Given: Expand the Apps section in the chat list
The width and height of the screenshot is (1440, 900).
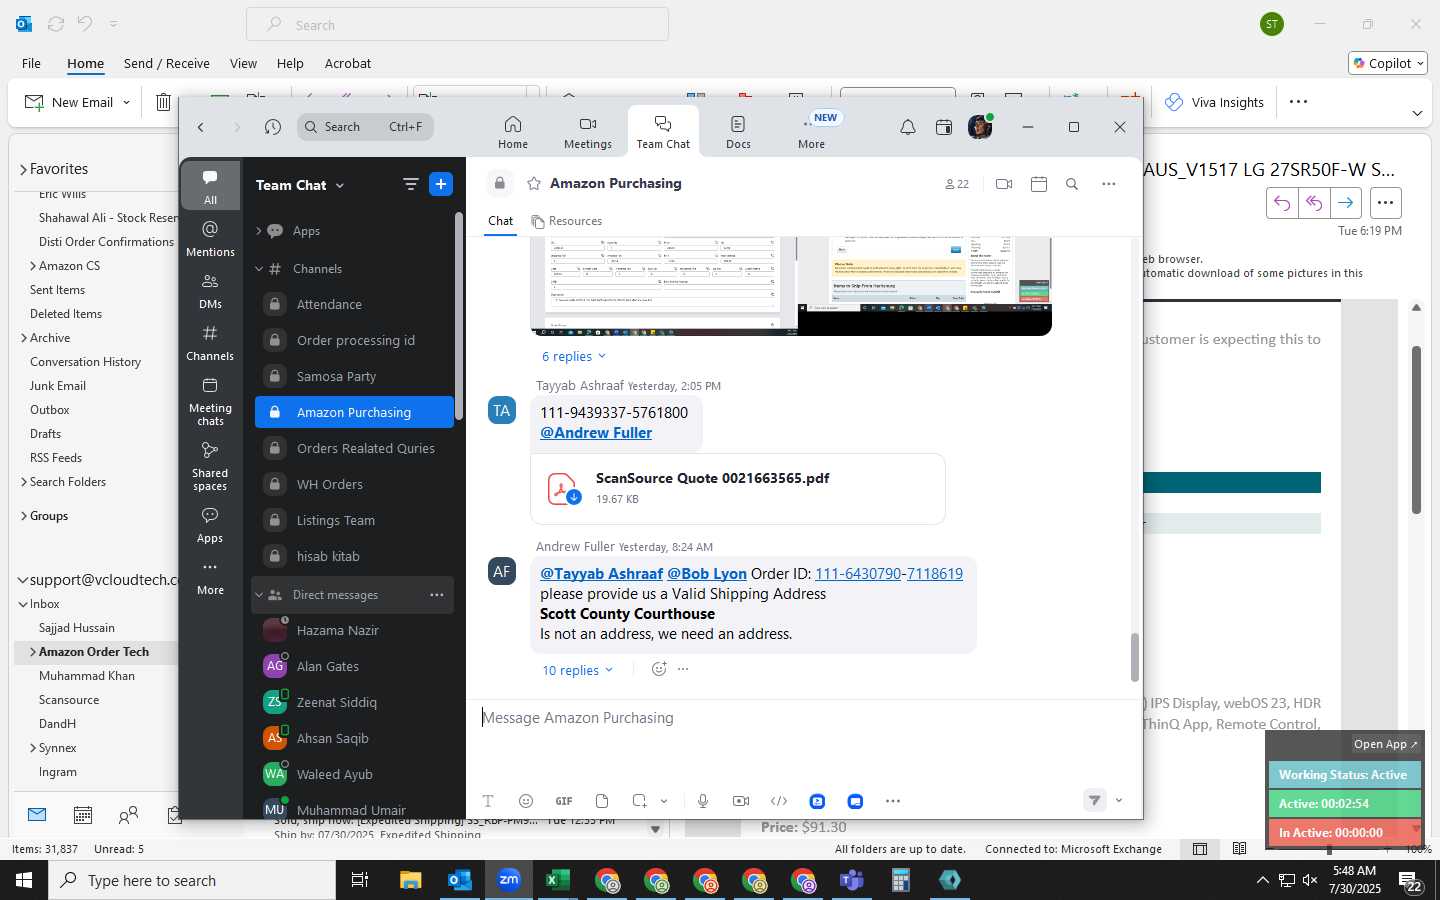Looking at the screenshot, I should tap(258, 231).
